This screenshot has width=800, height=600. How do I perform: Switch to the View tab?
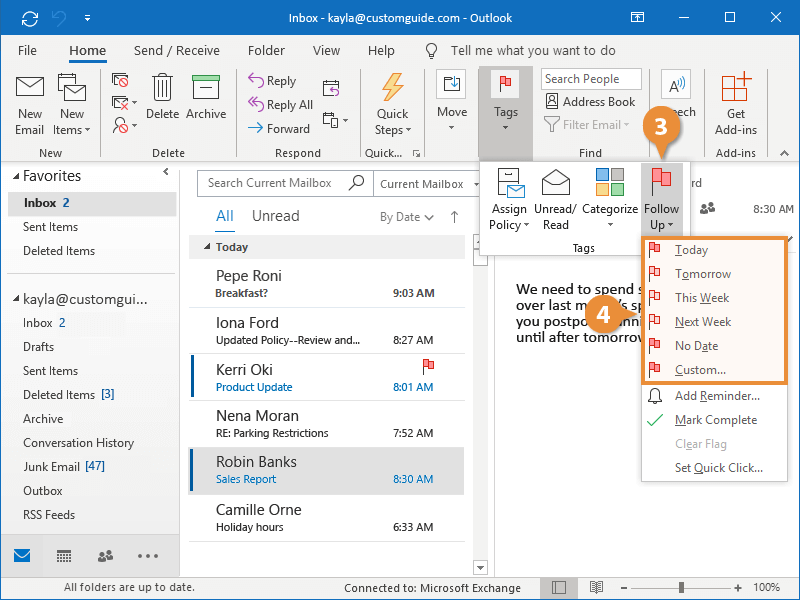click(x=326, y=51)
